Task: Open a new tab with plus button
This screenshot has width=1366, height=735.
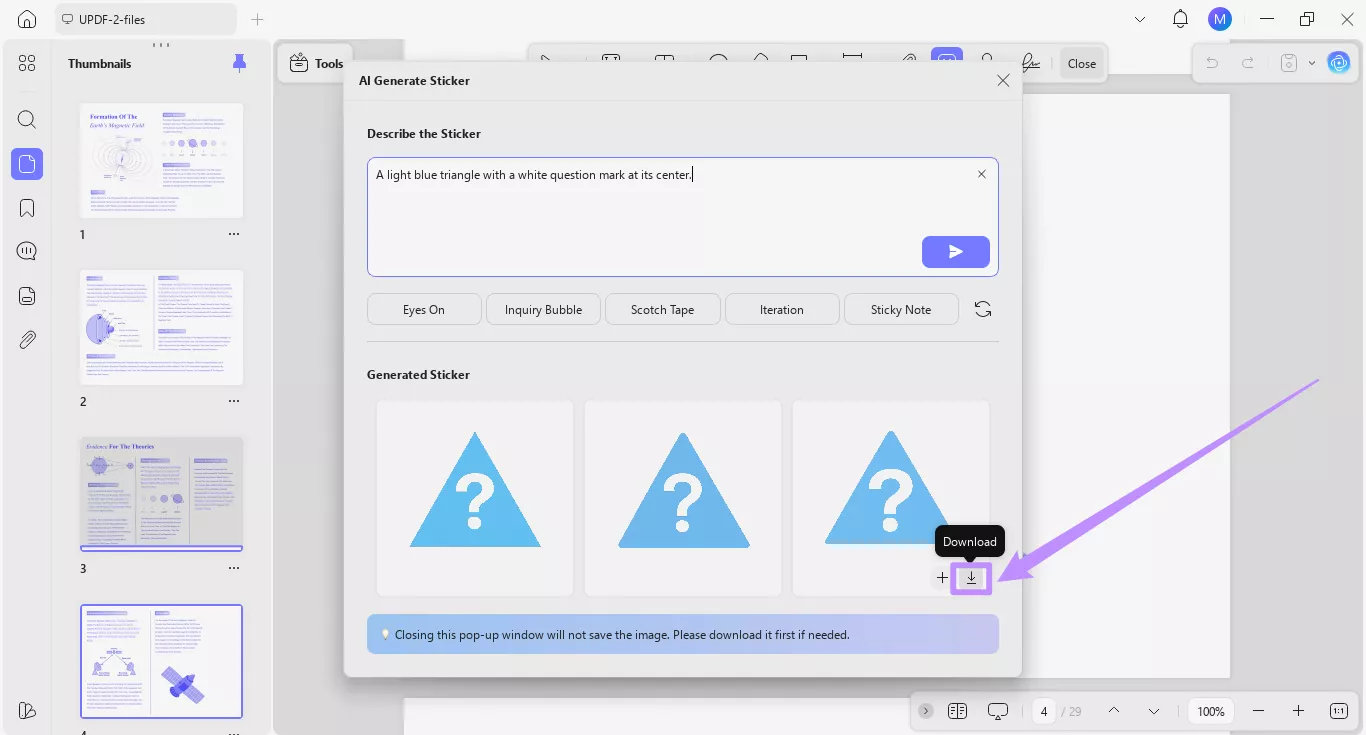Action: tap(257, 18)
